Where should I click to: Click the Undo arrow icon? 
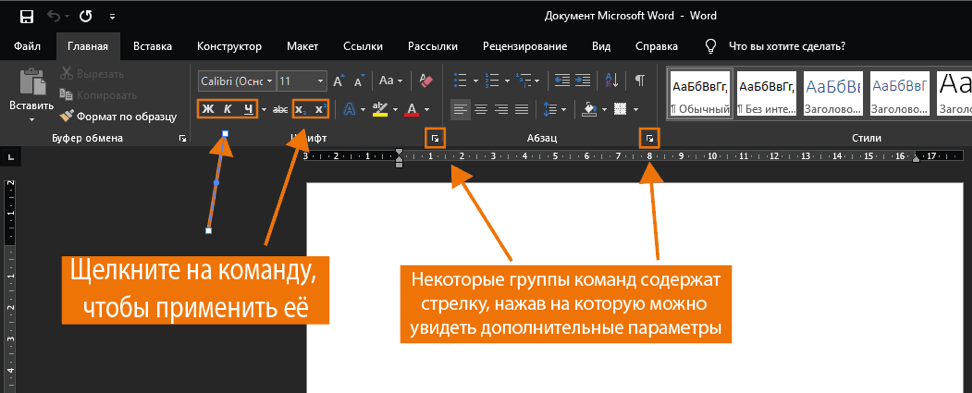click(54, 16)
